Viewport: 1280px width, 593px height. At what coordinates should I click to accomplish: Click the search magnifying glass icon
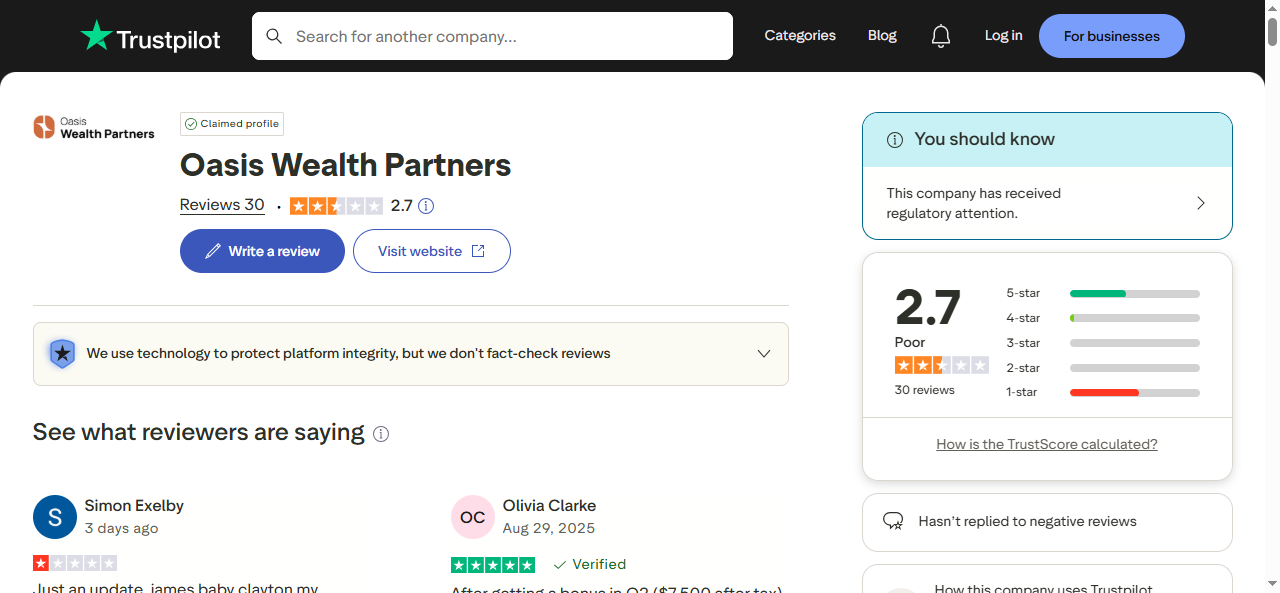tap(274, 36)
